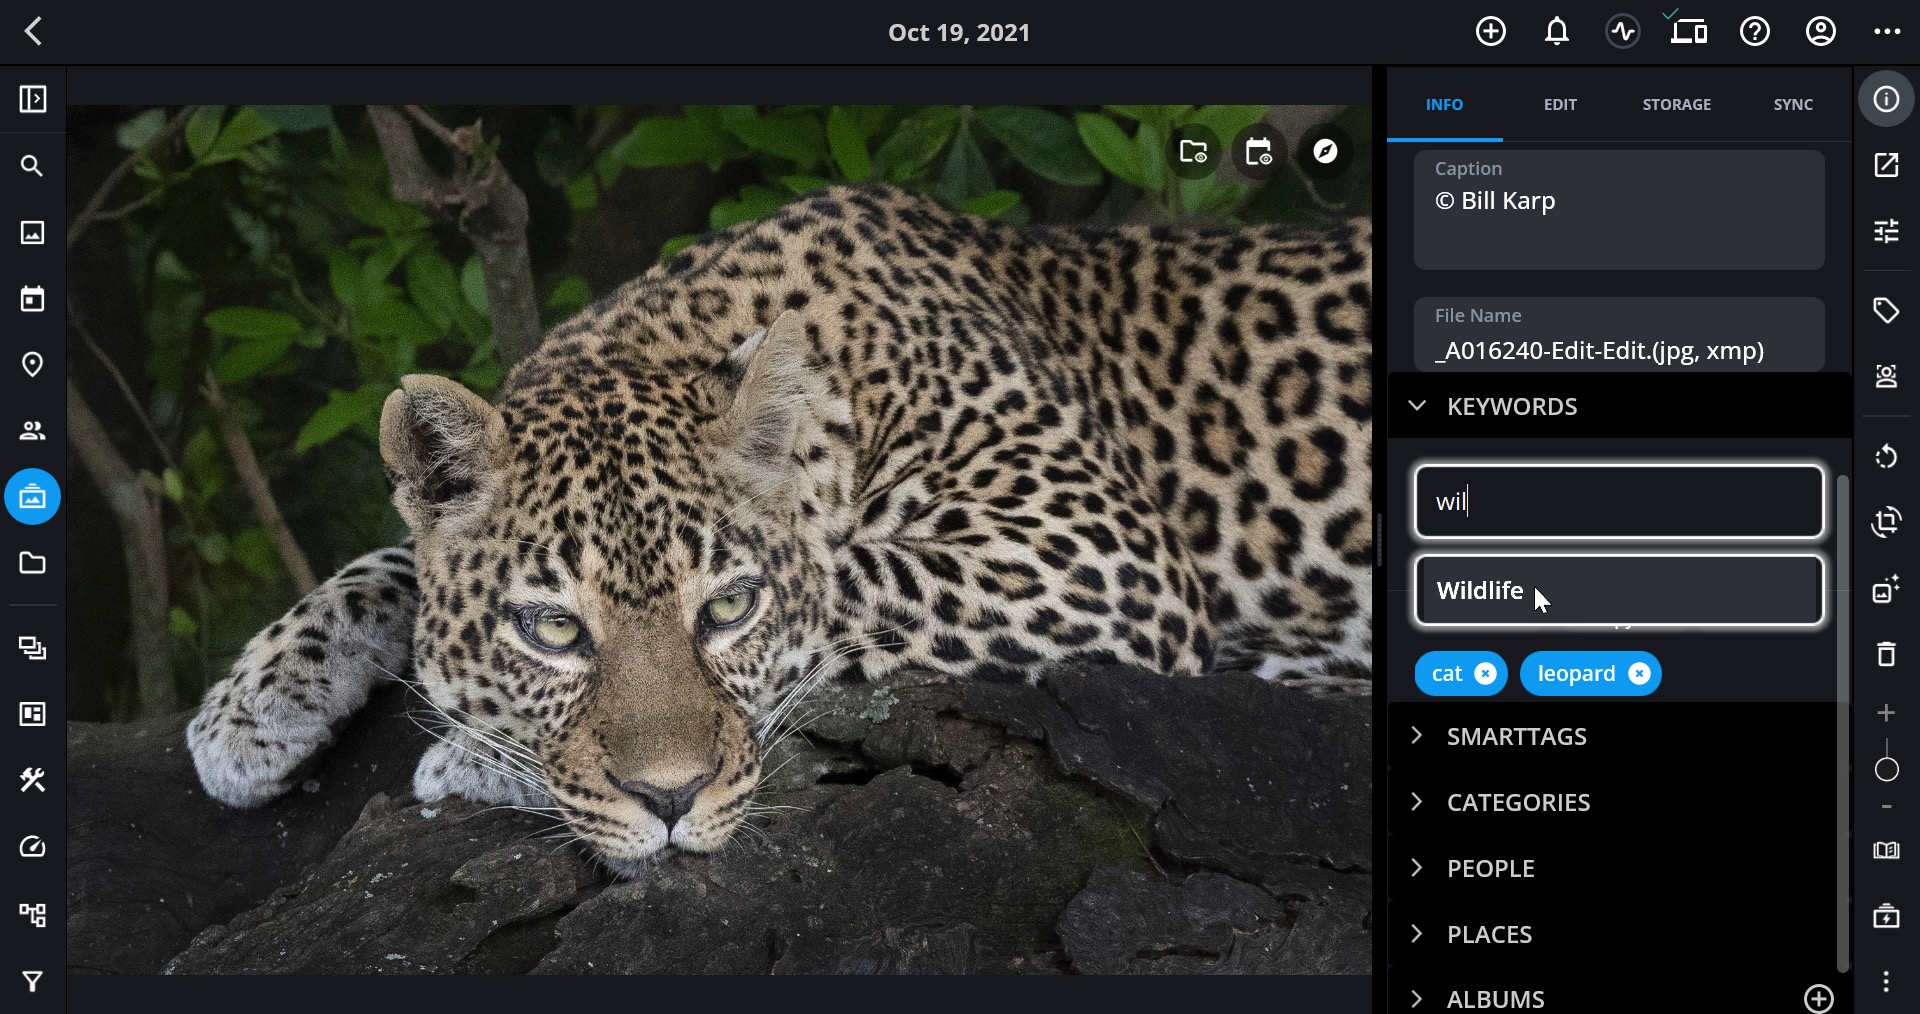
Task: Click the info panel vertical scrollbar
Action: tap(1842, 724)
